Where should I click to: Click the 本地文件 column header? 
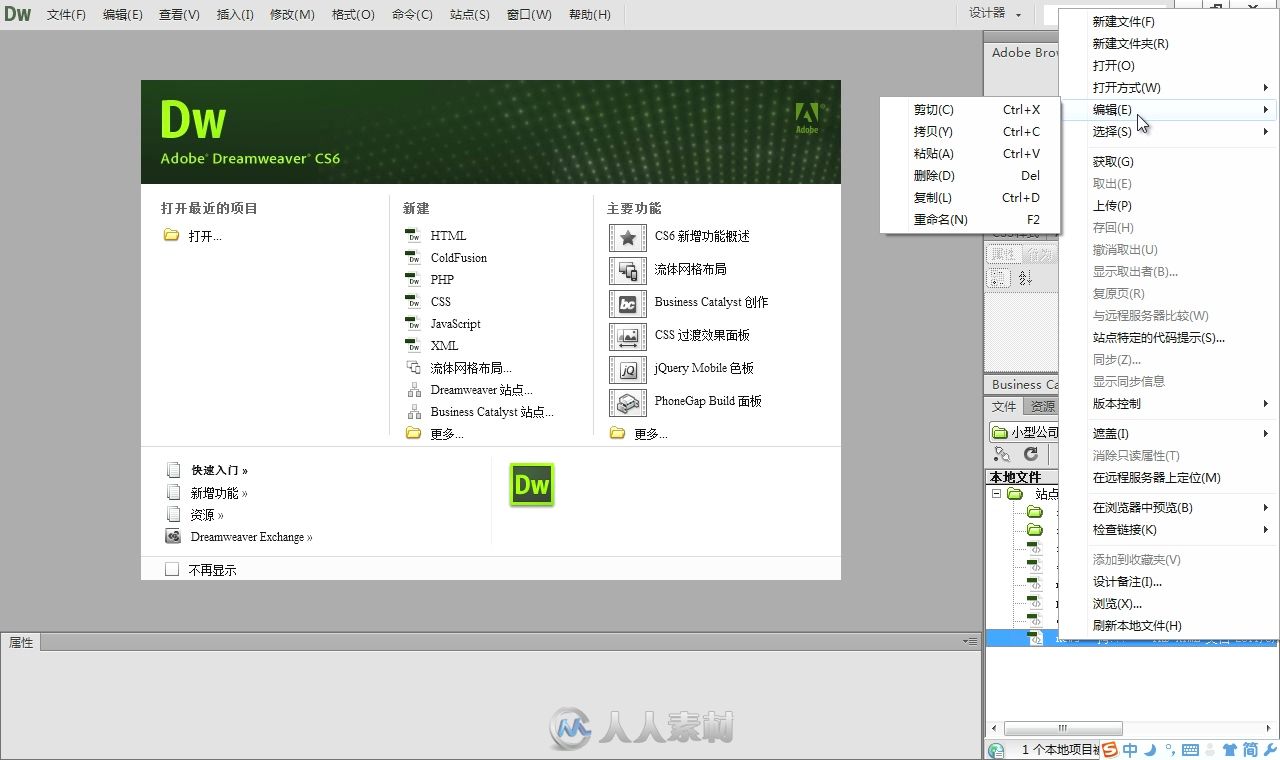pos(1022,477)
